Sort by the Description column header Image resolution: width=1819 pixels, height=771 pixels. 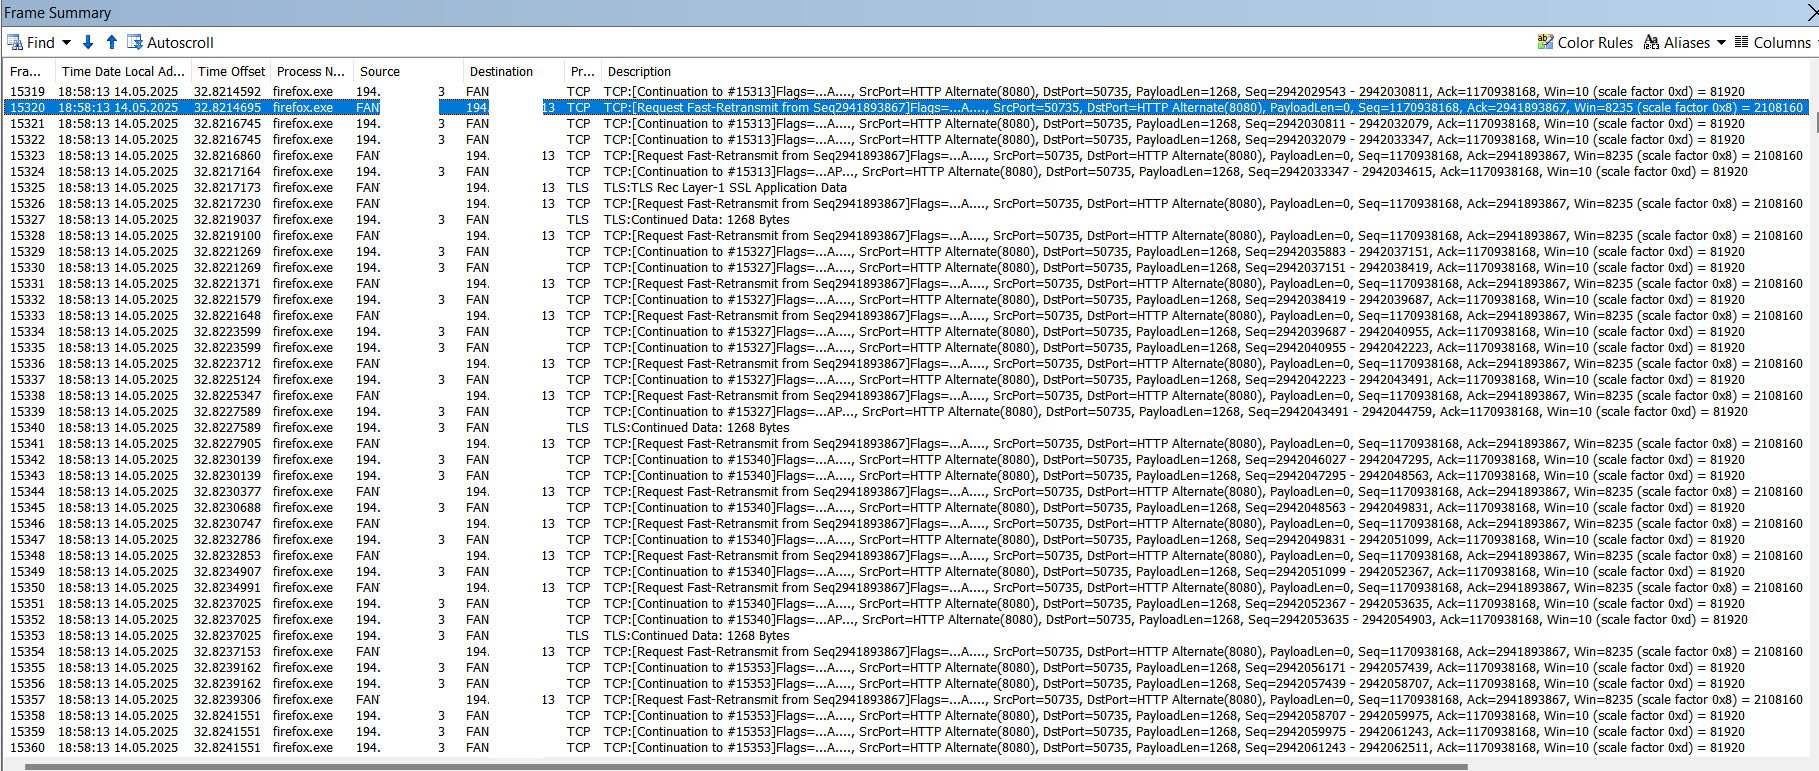[x=639, y=71]
